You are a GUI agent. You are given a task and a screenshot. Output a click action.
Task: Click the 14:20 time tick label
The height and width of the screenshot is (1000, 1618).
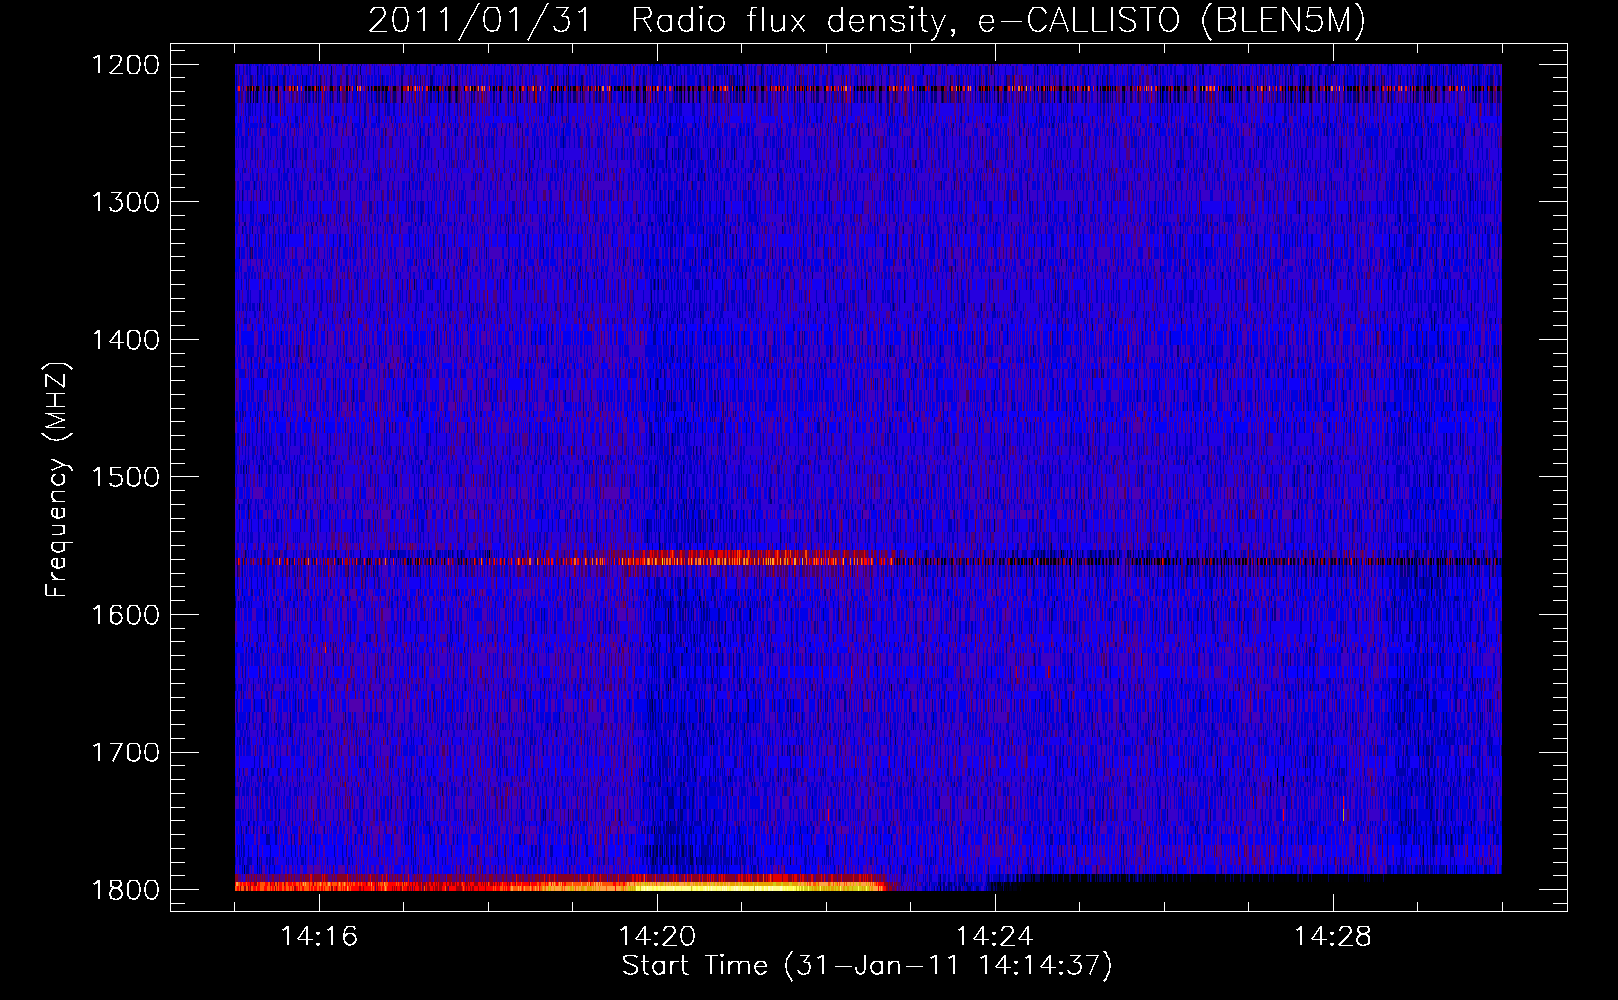click(x=657, y=936)
